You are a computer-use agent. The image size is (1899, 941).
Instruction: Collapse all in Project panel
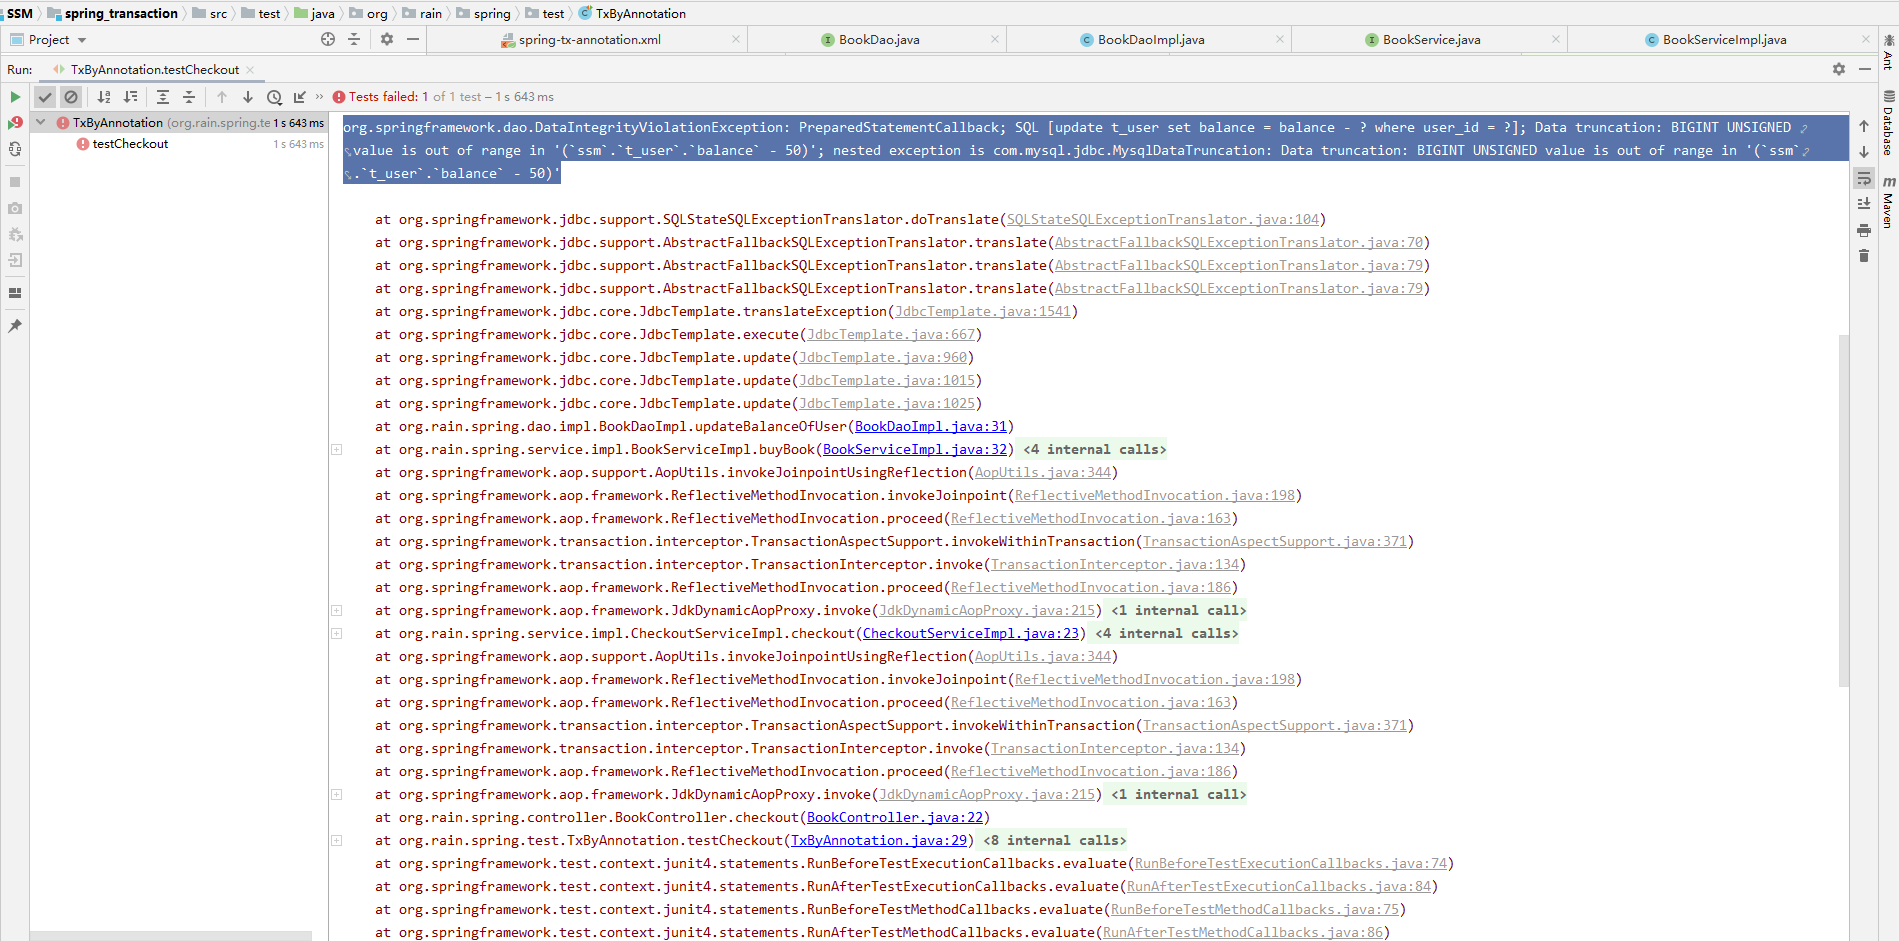353,40
